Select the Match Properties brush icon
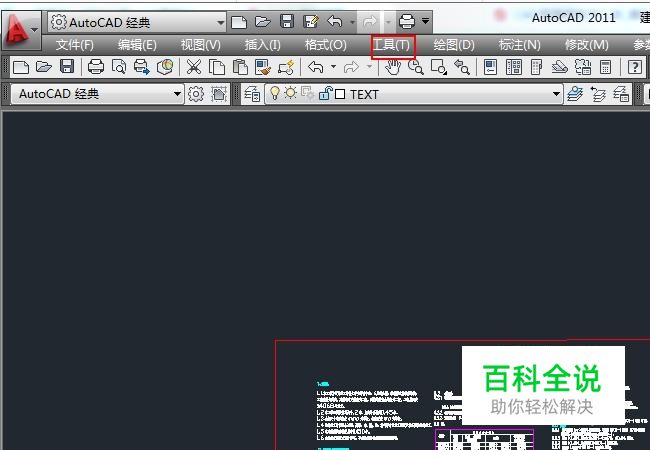 [x=263, y=67]
